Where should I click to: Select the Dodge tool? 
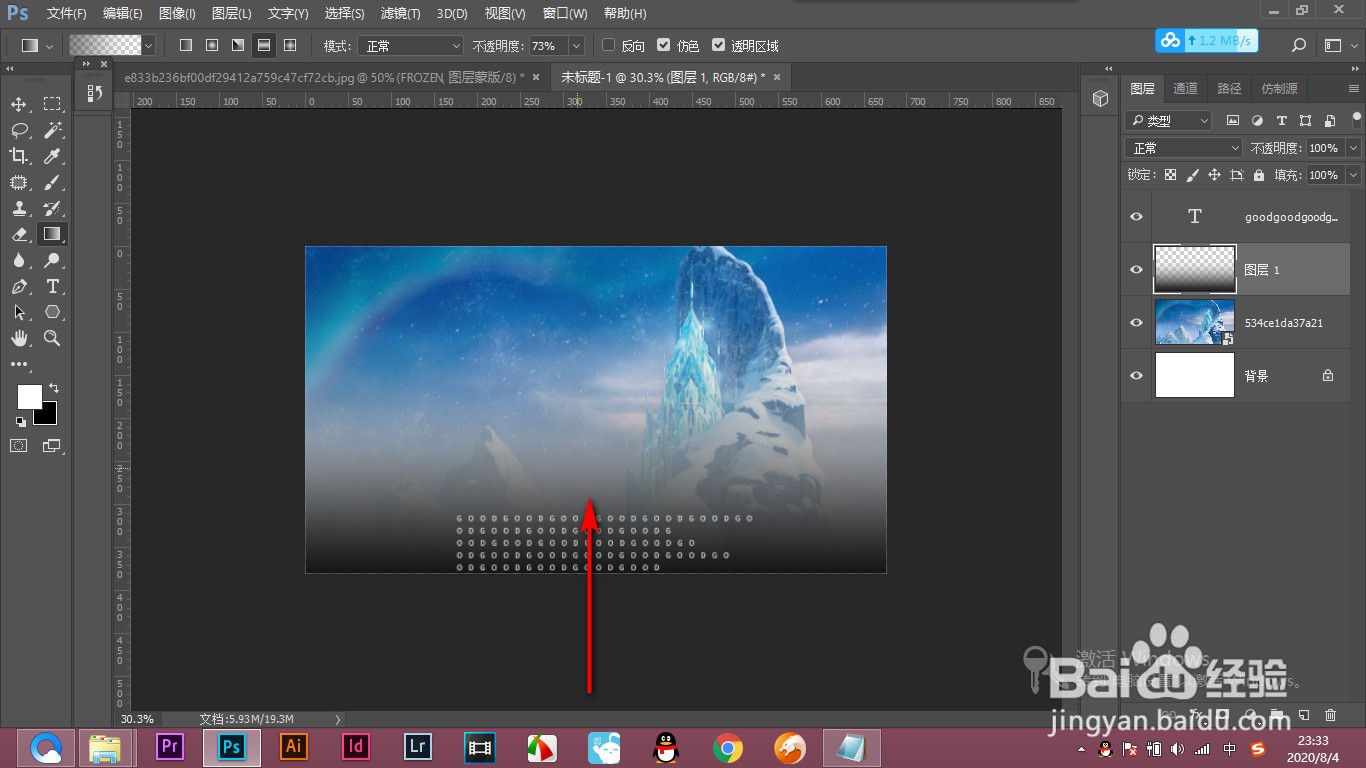[x=52, y=260]
